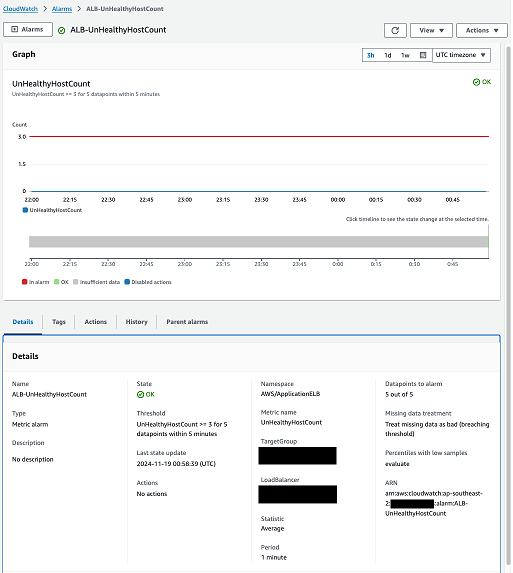Click the AWS/ApplicationELB namespace value
Image resolution: width=513 pixels, height=573 pixels.
290,394
